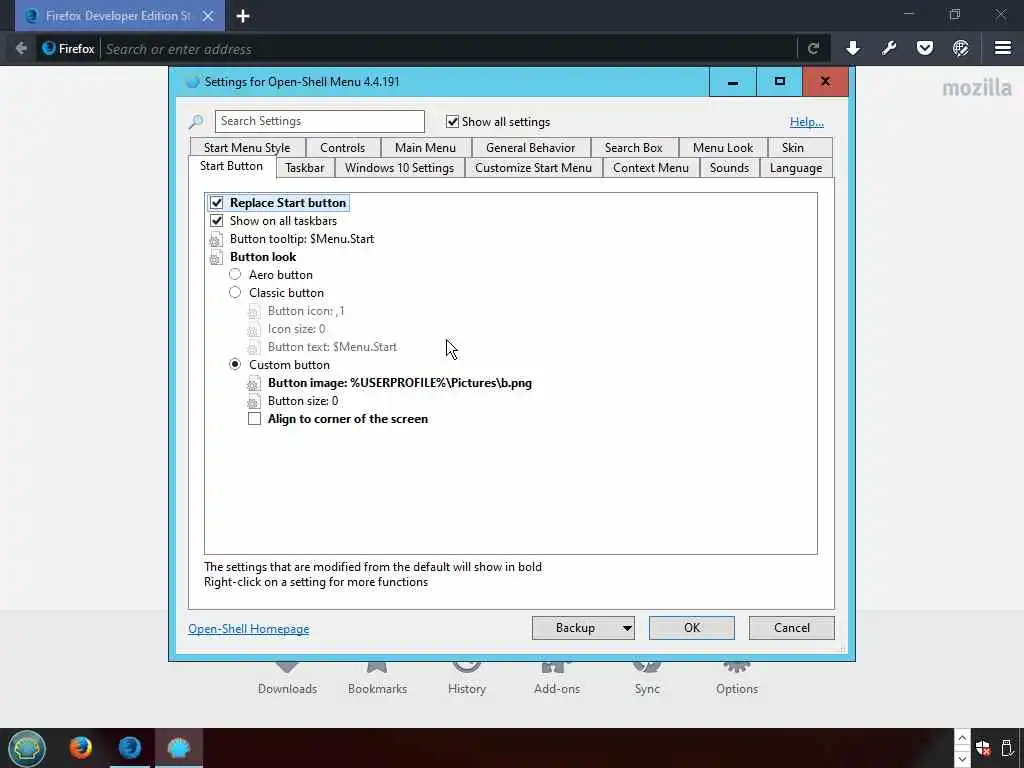Toggle Show all settings checkbox

(x=452, y=121)
